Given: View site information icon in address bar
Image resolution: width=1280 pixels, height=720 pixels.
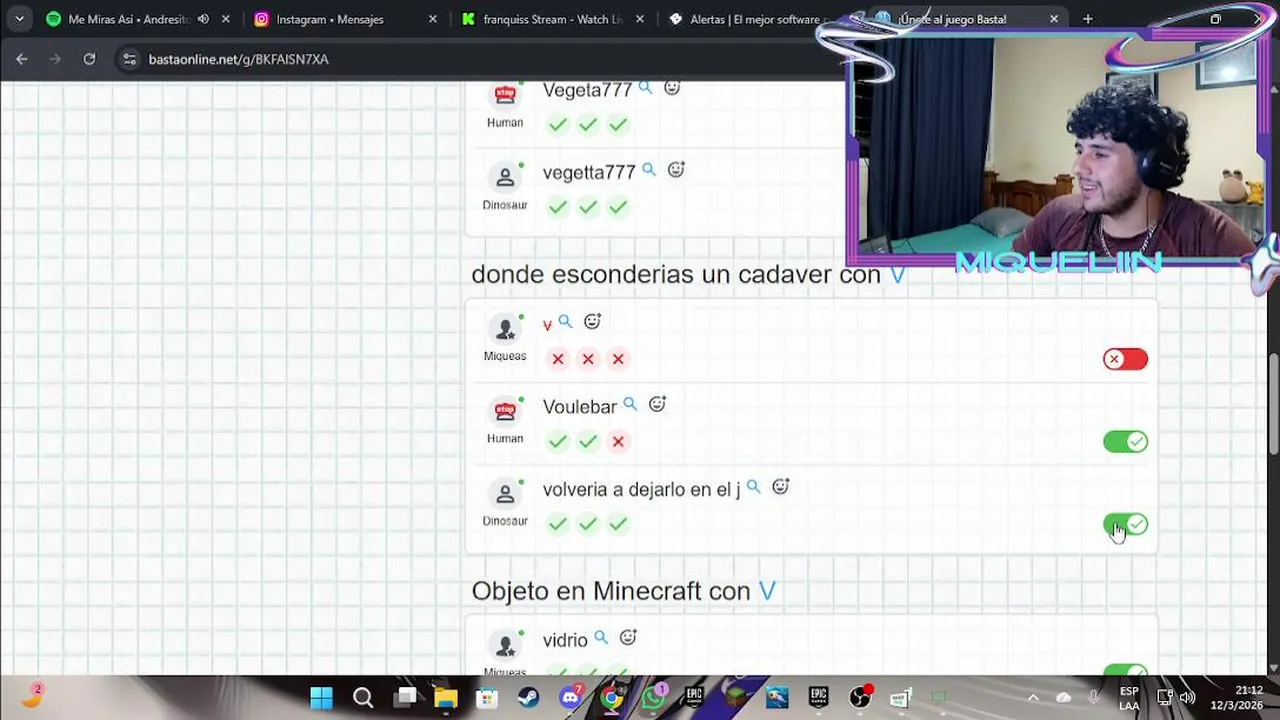Looking at the screenshot, I should pyautogui.click(x=129, y=59).
